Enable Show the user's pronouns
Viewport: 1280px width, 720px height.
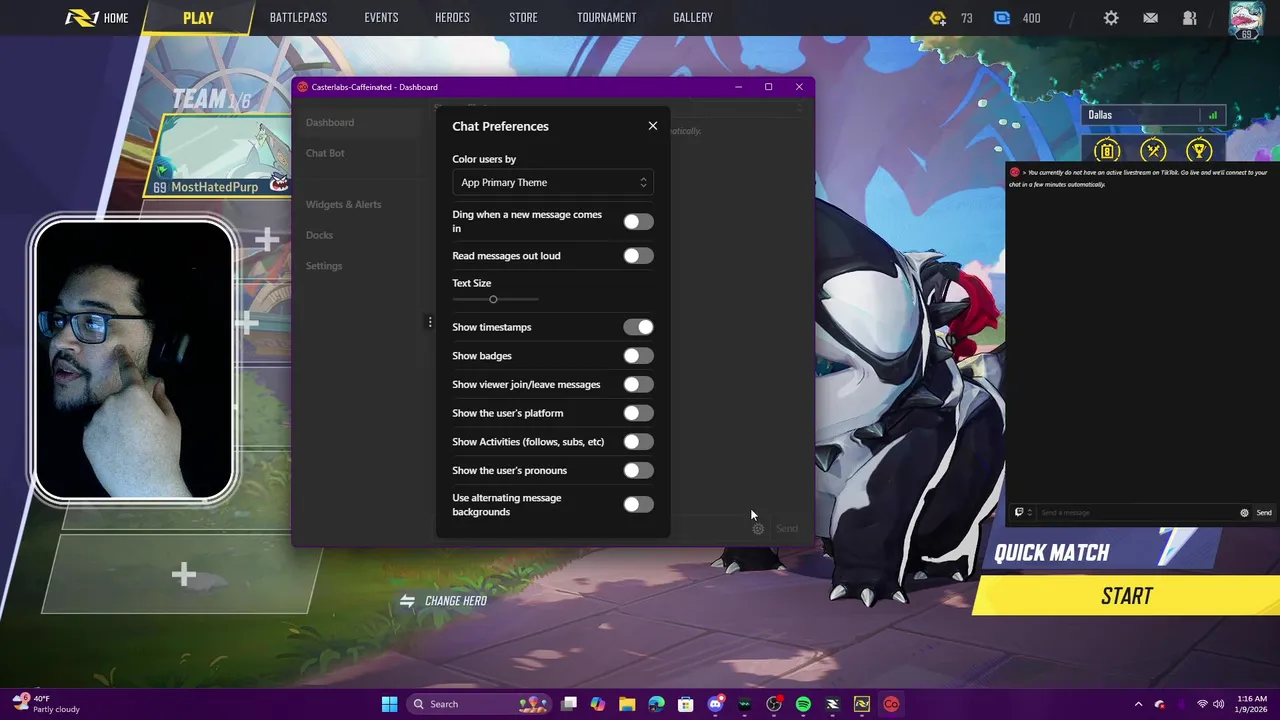pyautogui.click(x=638, y=470)
